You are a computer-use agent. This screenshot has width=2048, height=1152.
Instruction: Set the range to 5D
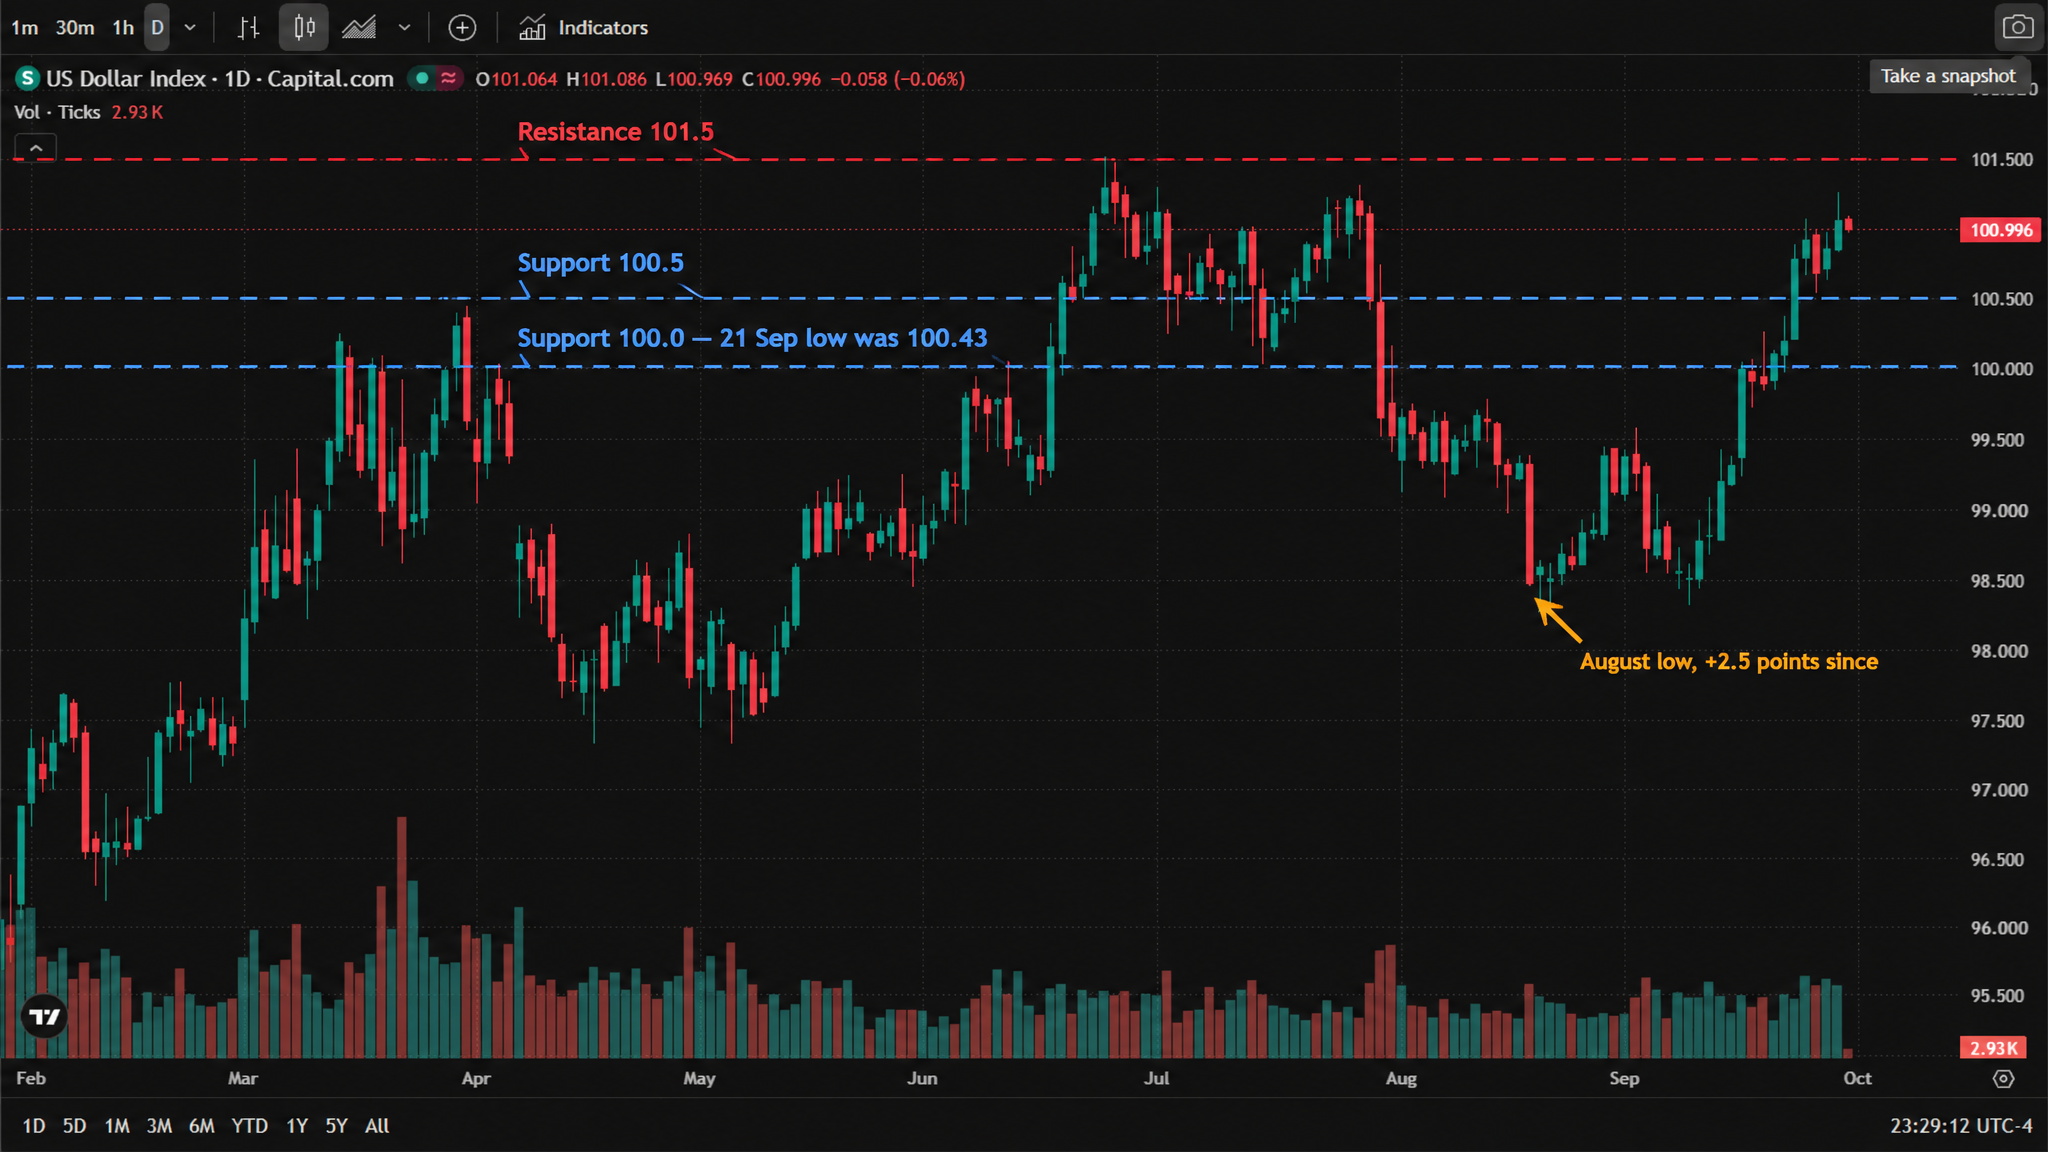tap(75, 1126)
